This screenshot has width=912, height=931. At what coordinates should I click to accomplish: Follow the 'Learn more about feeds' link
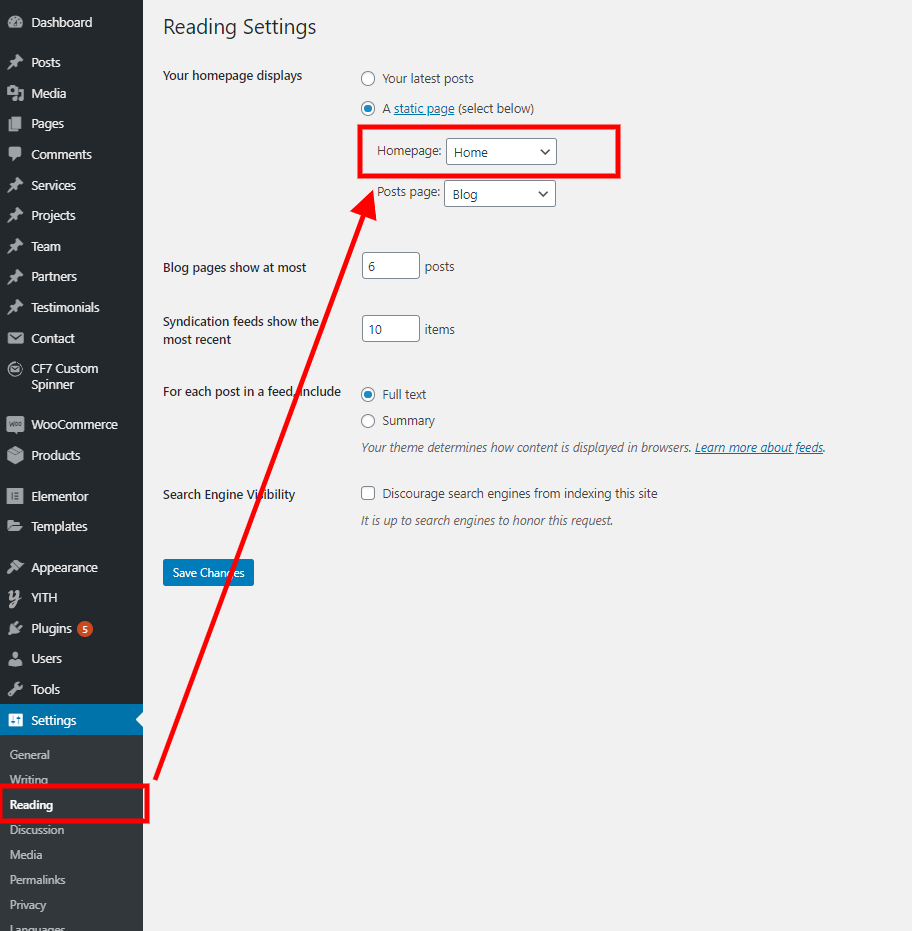click(759, 448)
